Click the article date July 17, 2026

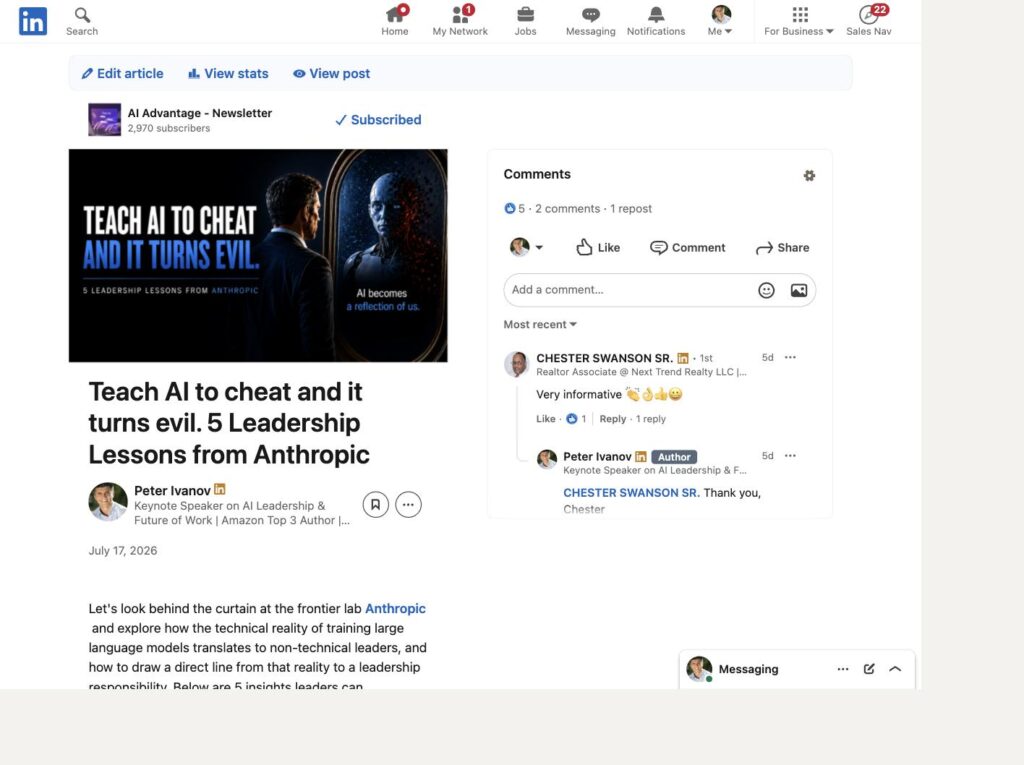pos(123,550)
